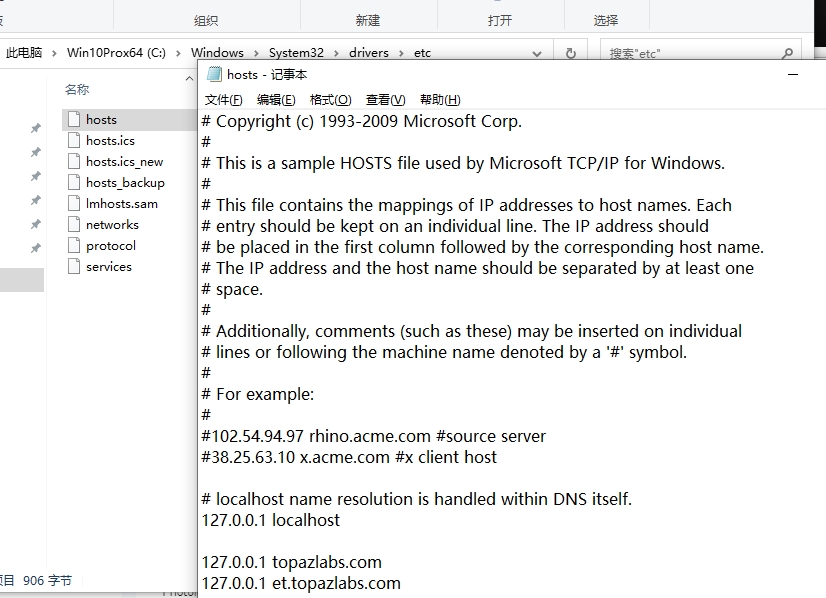Viewport: 826px width, 598px height.
Task: Click the Copyright 1993-2009 Microsoft Corp. line
Action: [361, 121]
